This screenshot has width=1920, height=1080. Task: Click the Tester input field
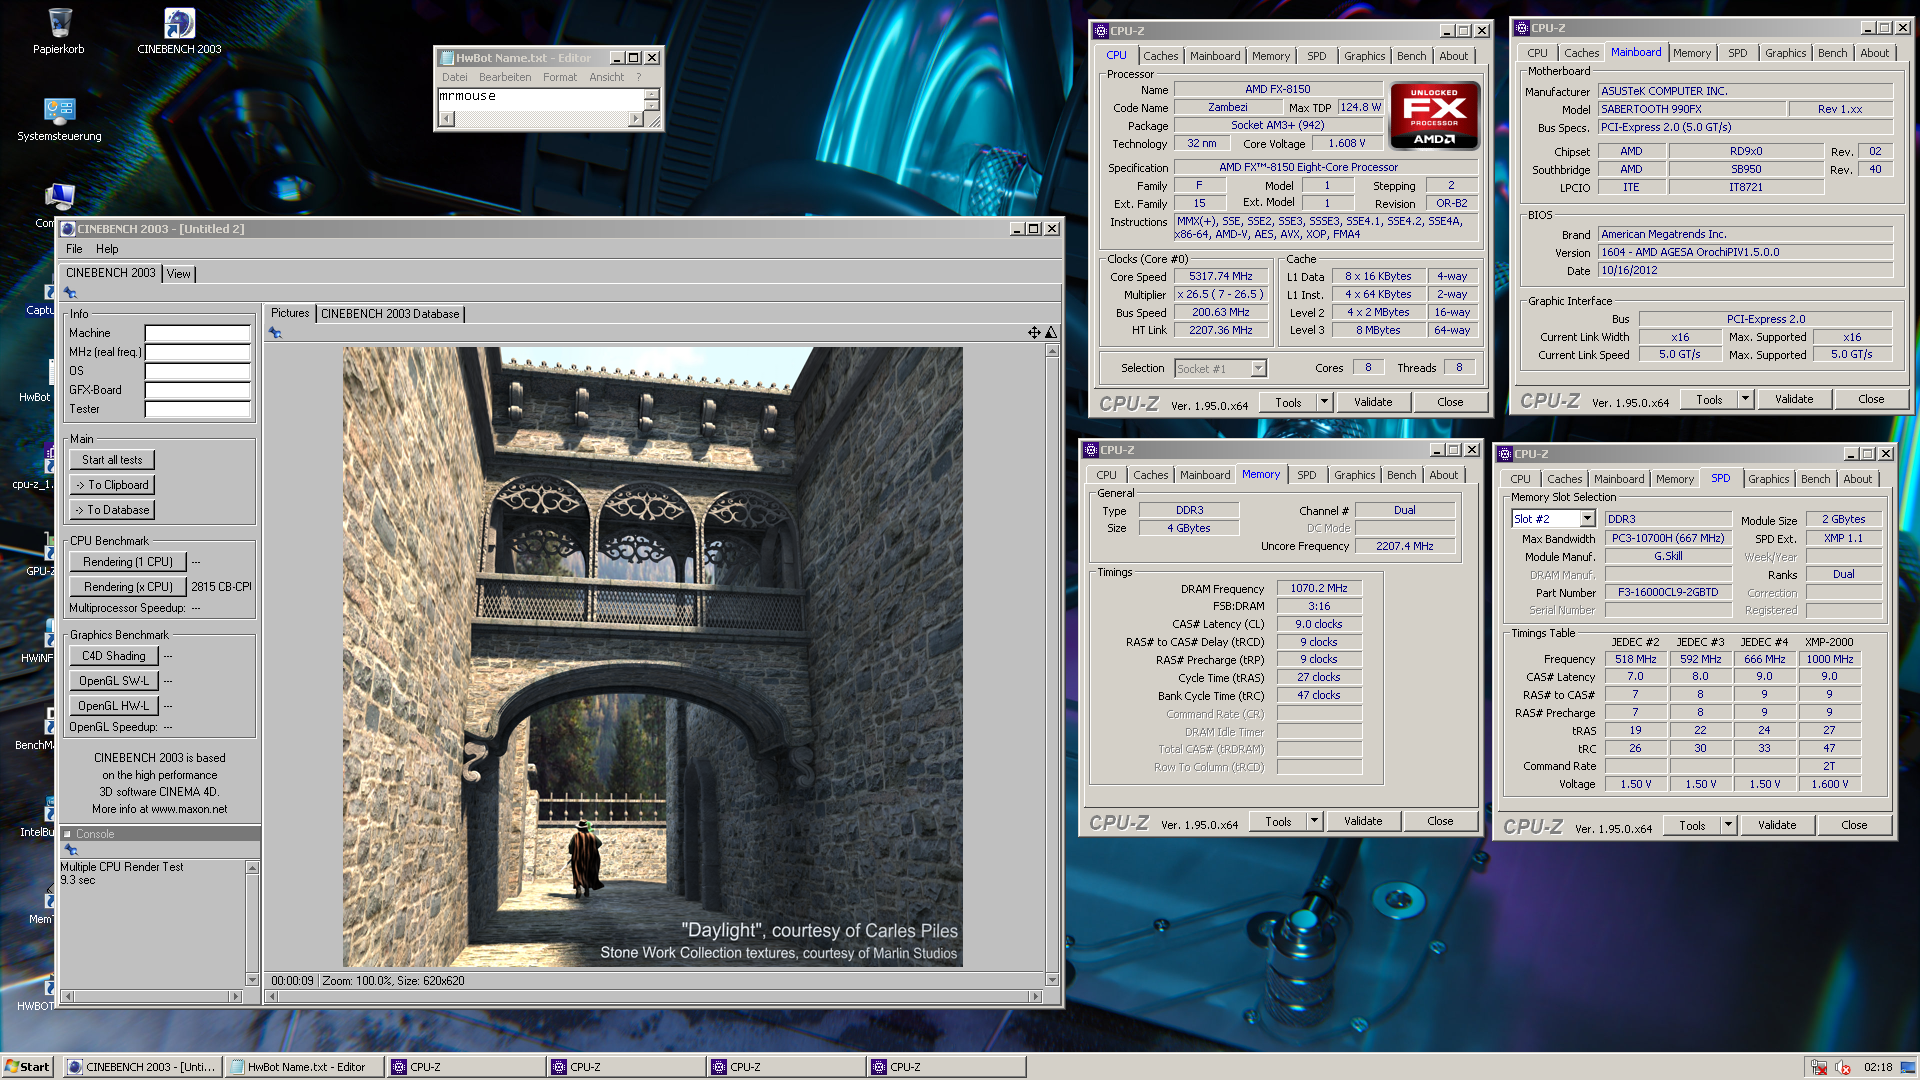point(197,409)
